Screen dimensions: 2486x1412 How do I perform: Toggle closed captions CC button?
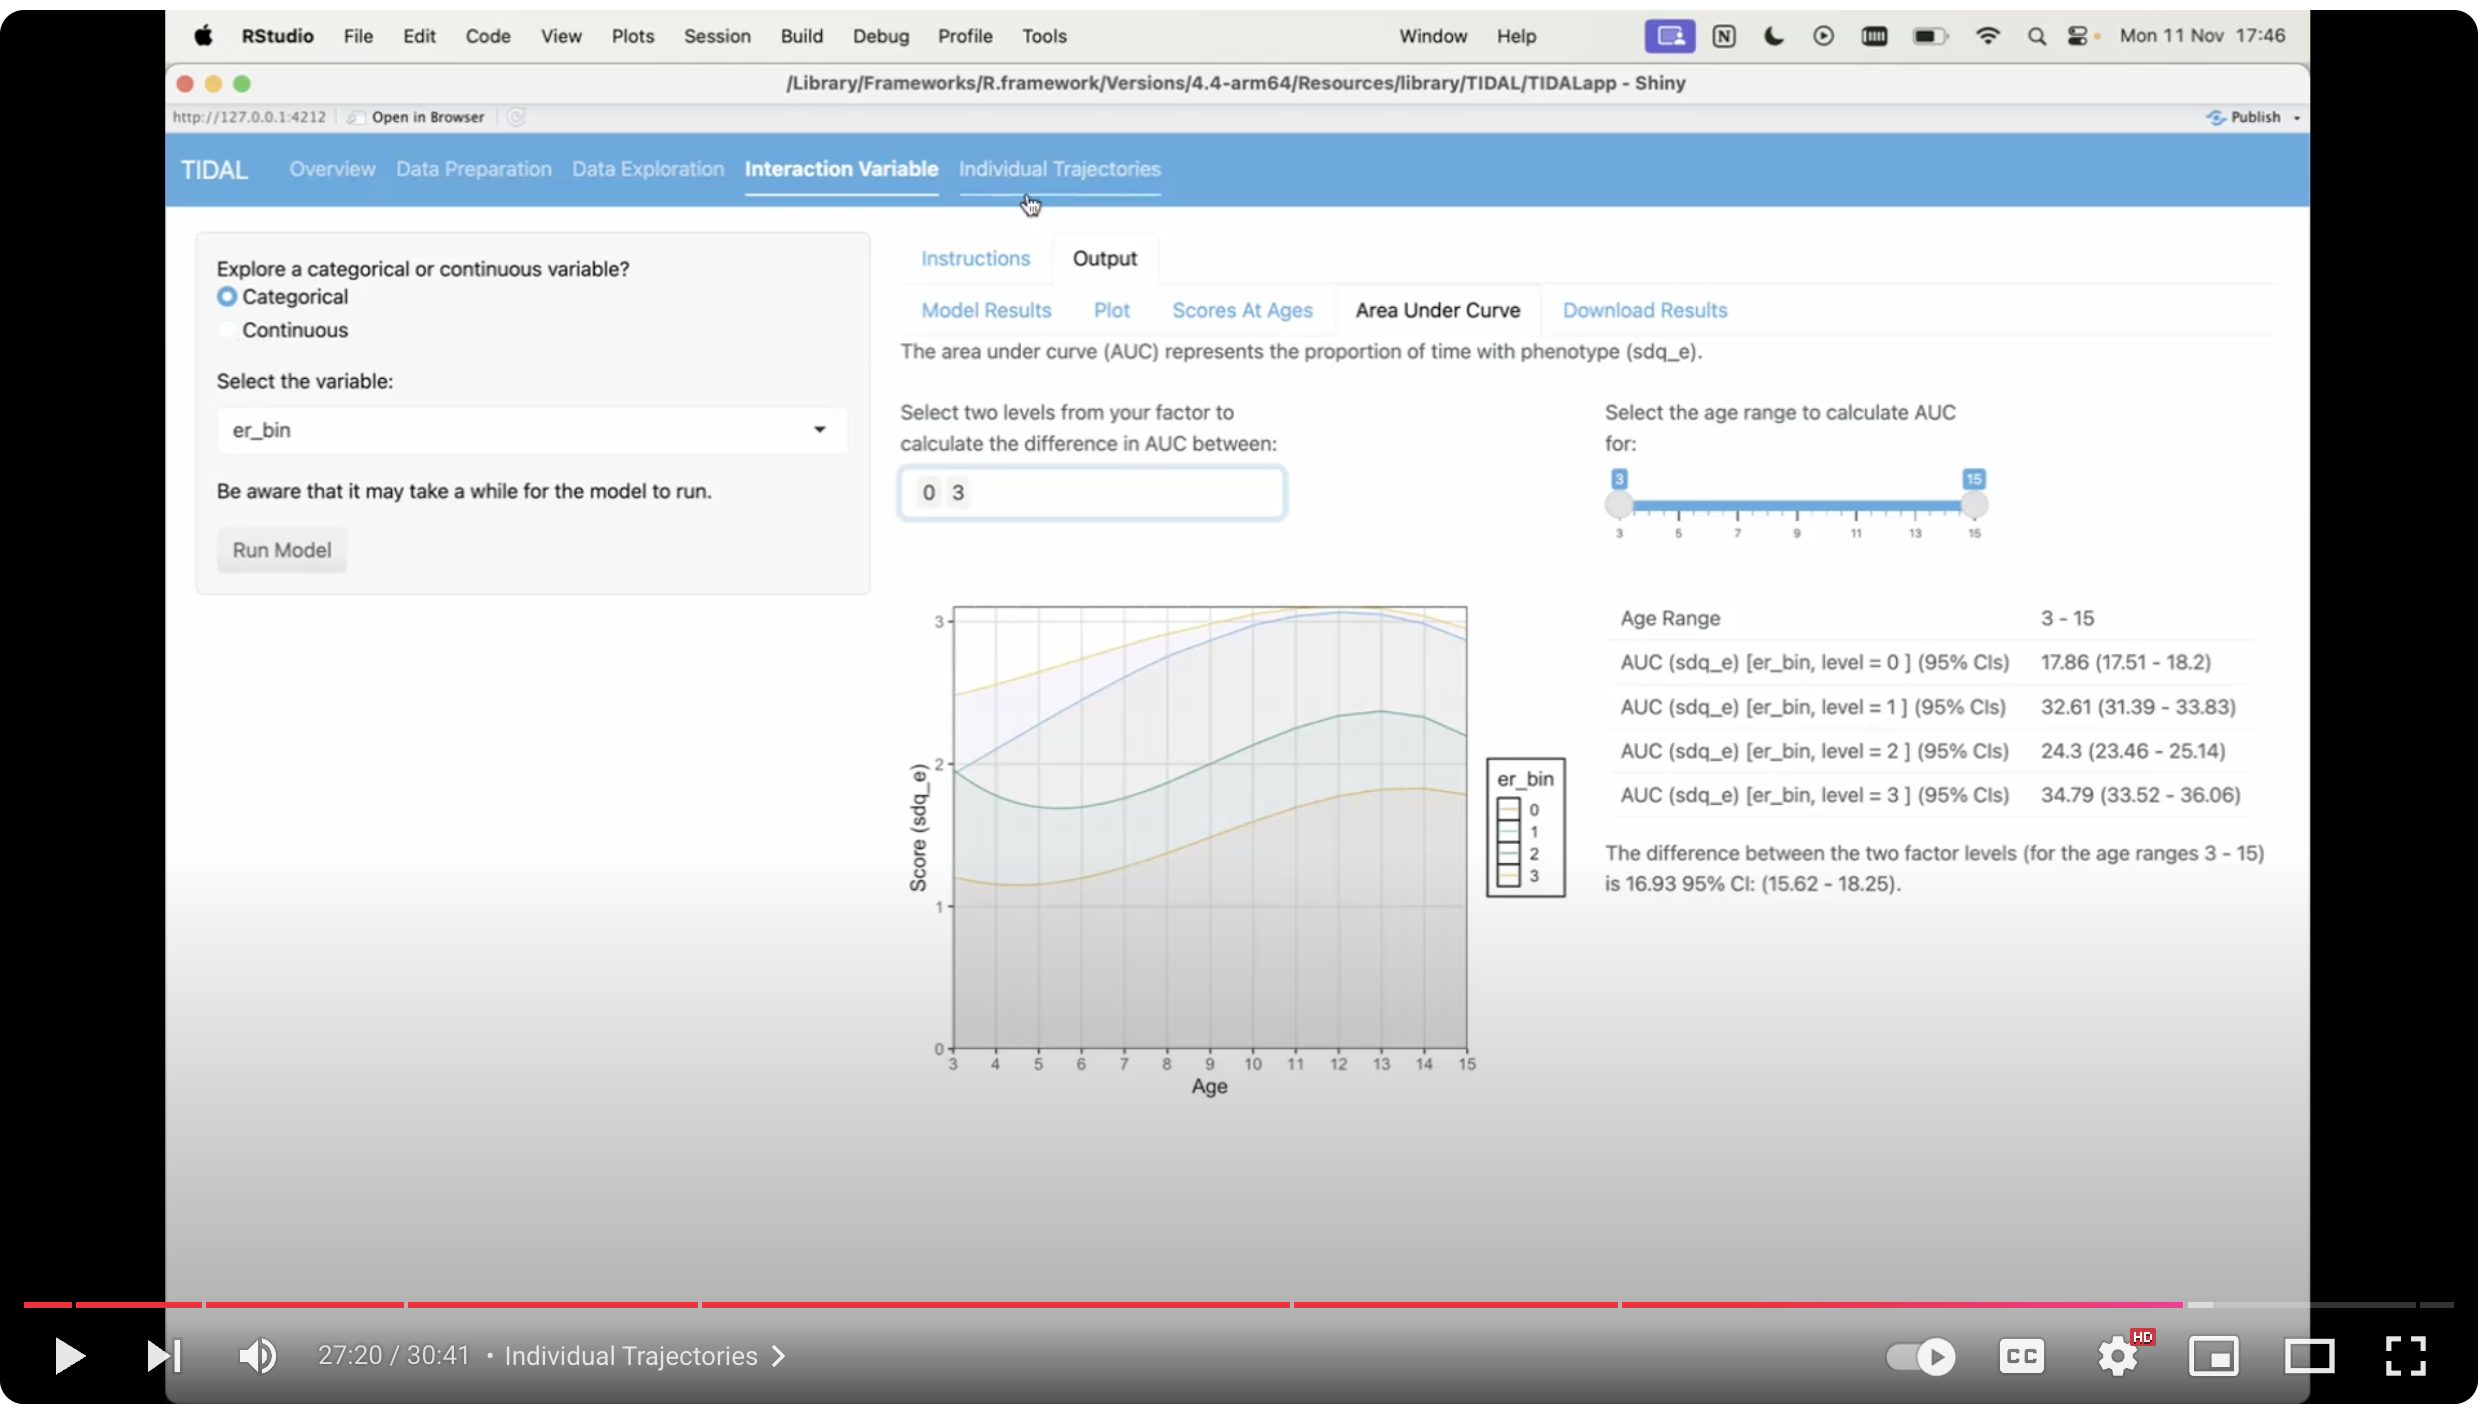click(2021, 1356)
